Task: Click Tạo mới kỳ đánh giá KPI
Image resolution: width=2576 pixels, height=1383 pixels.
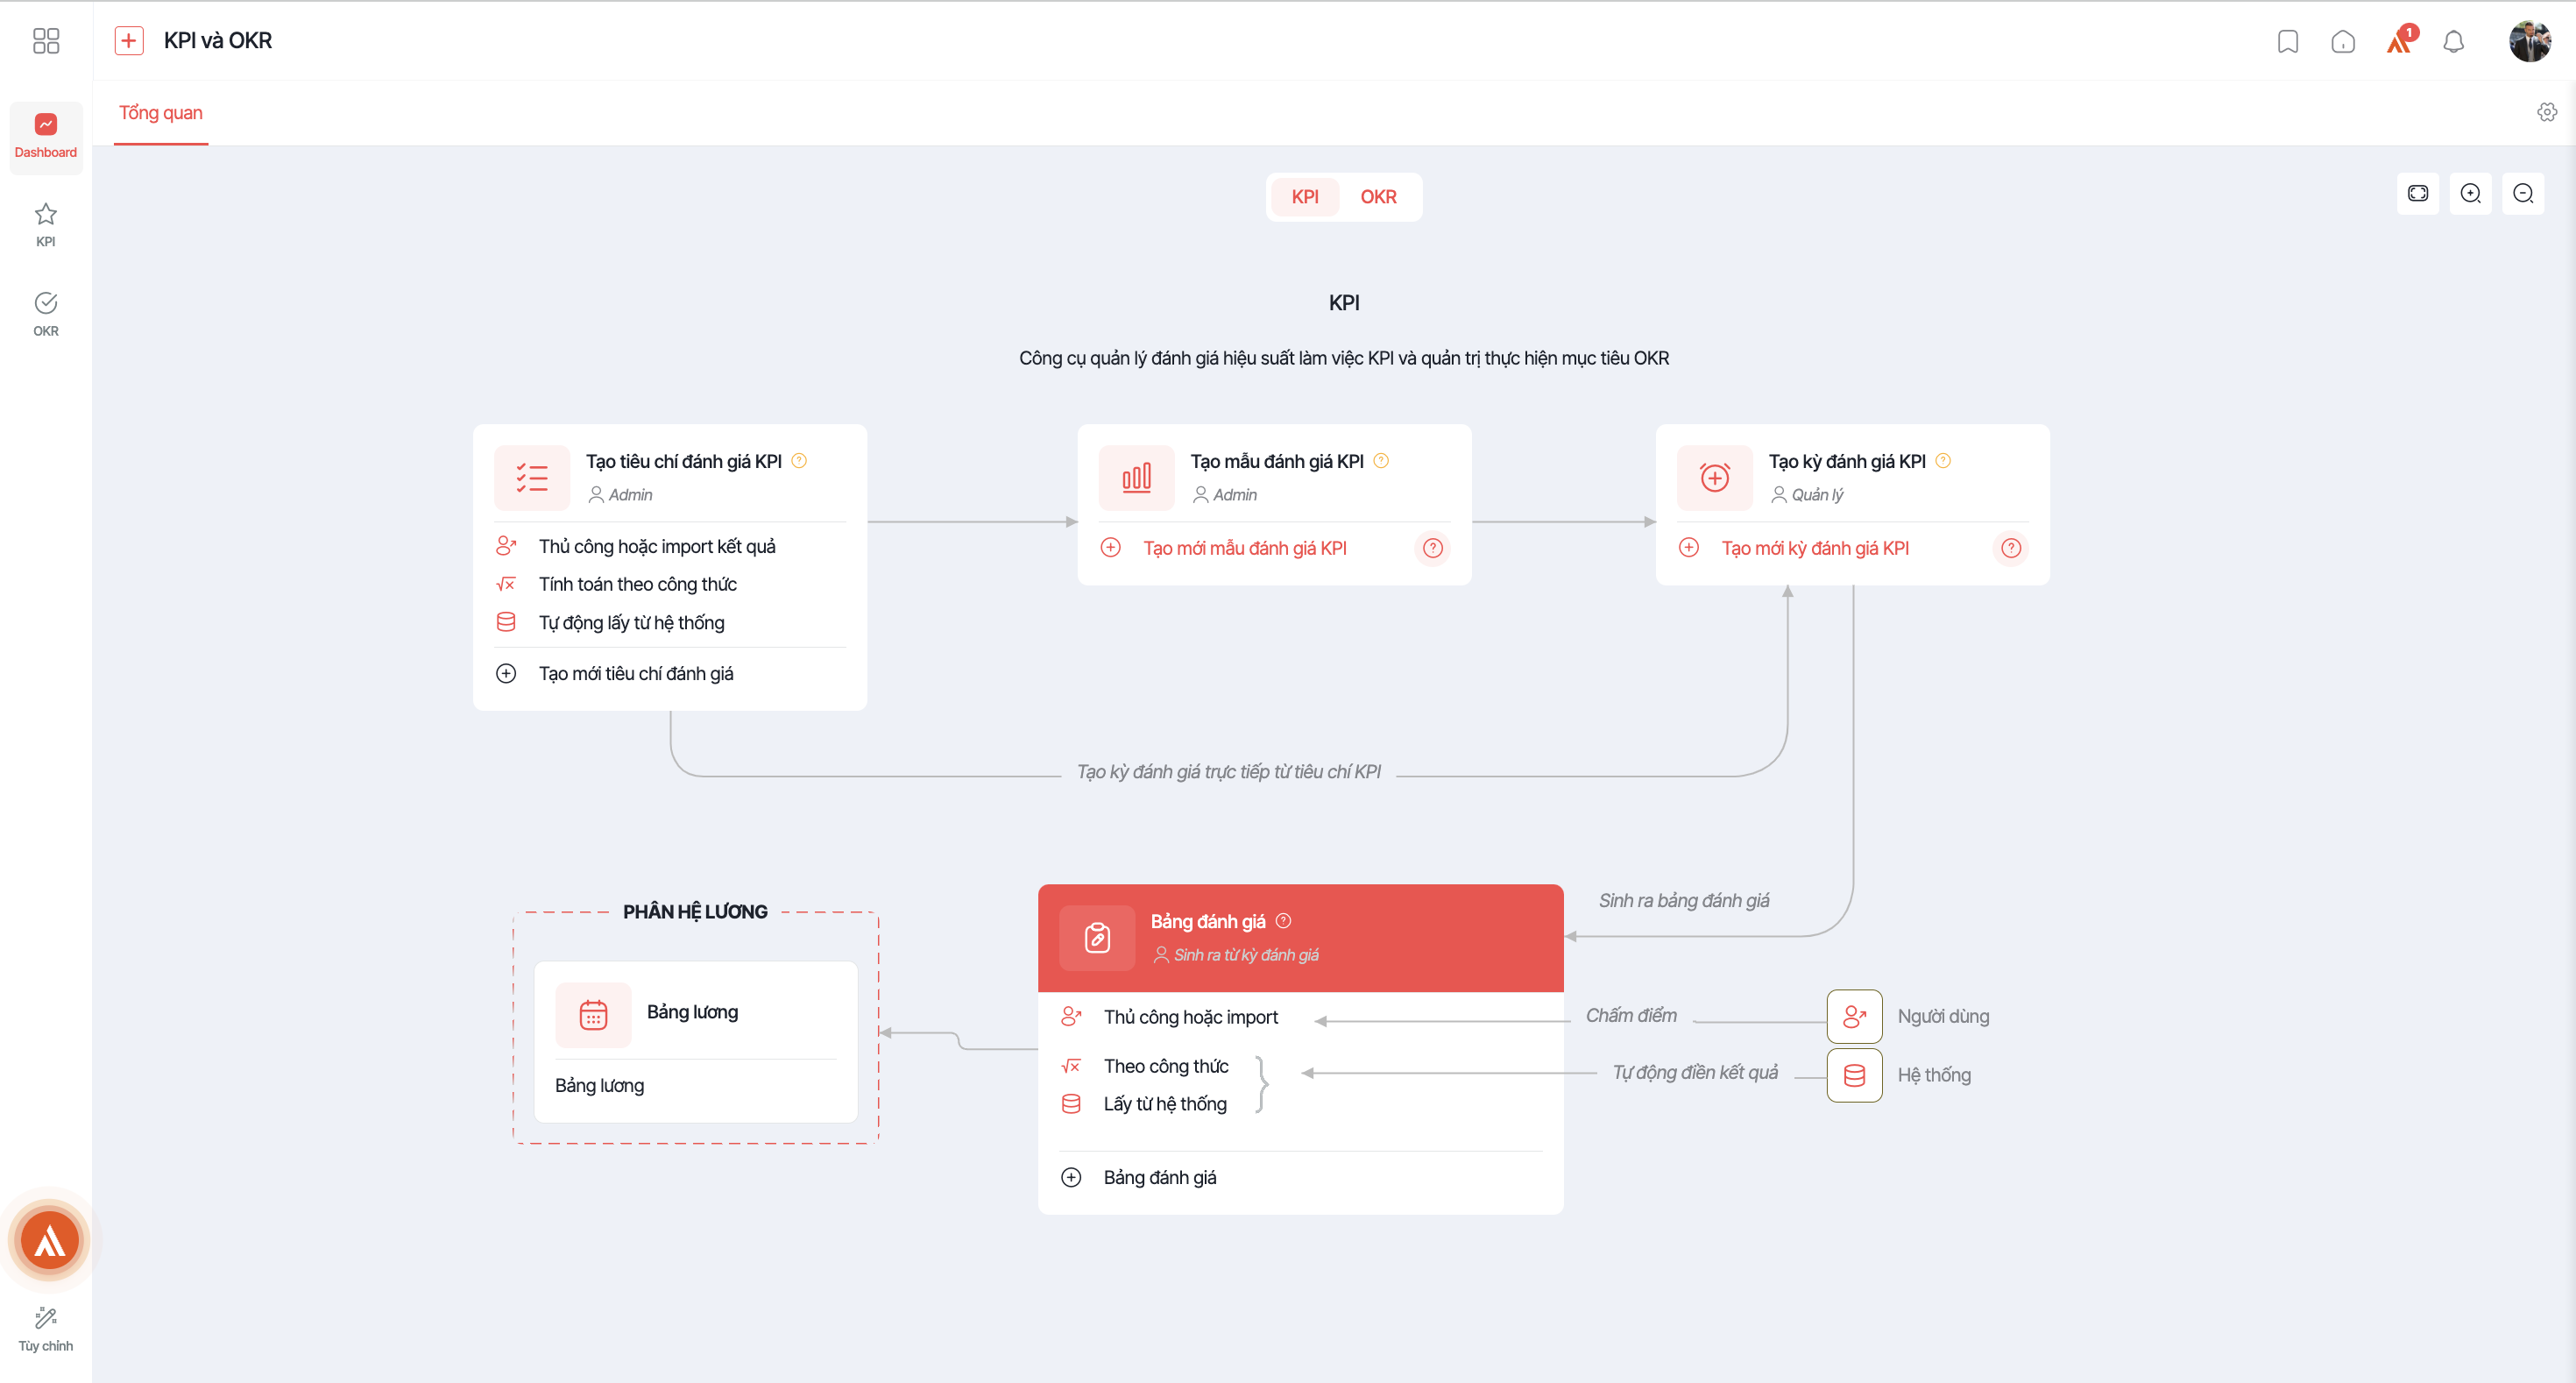Action: [1814, 548]
